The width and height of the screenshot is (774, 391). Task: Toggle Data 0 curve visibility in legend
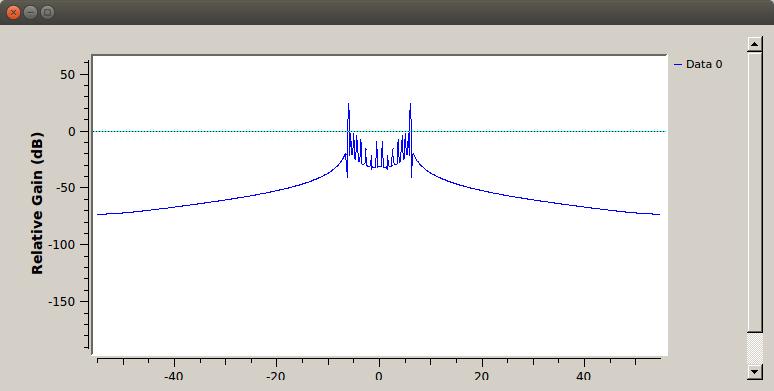(698, 64)
